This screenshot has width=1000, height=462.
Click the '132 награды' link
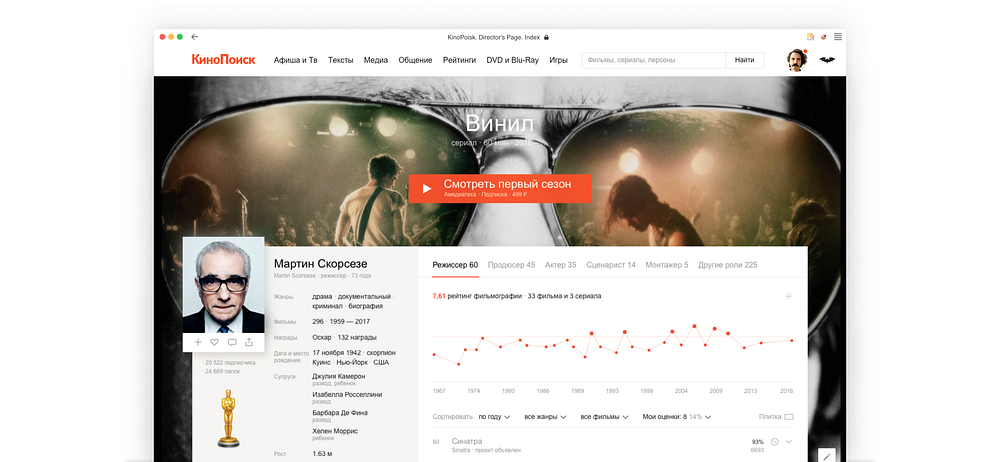pos(357,337)
